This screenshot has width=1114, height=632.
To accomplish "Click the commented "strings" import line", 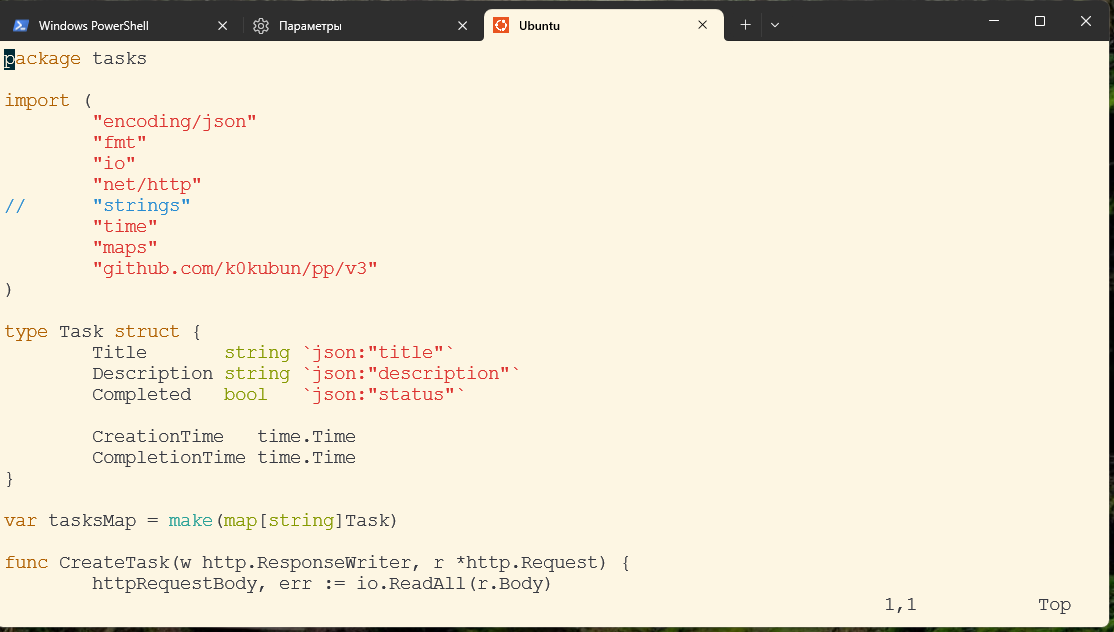I will tap(141, 206).
